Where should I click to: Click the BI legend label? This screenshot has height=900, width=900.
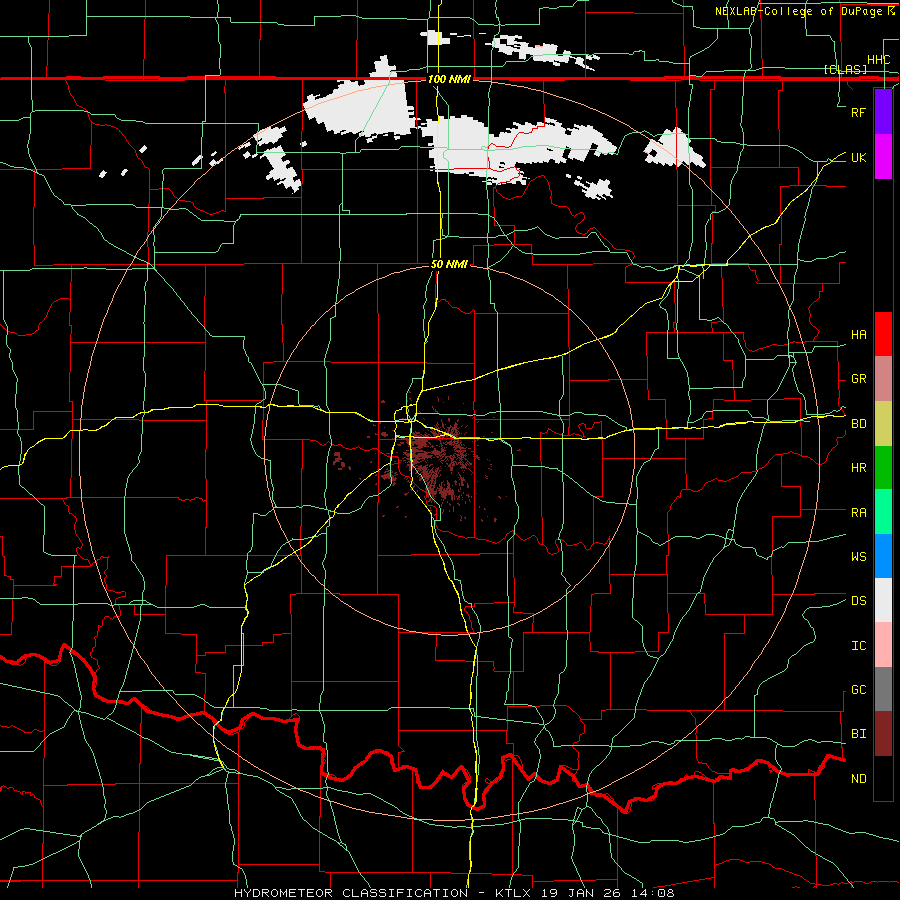(858, 734)
